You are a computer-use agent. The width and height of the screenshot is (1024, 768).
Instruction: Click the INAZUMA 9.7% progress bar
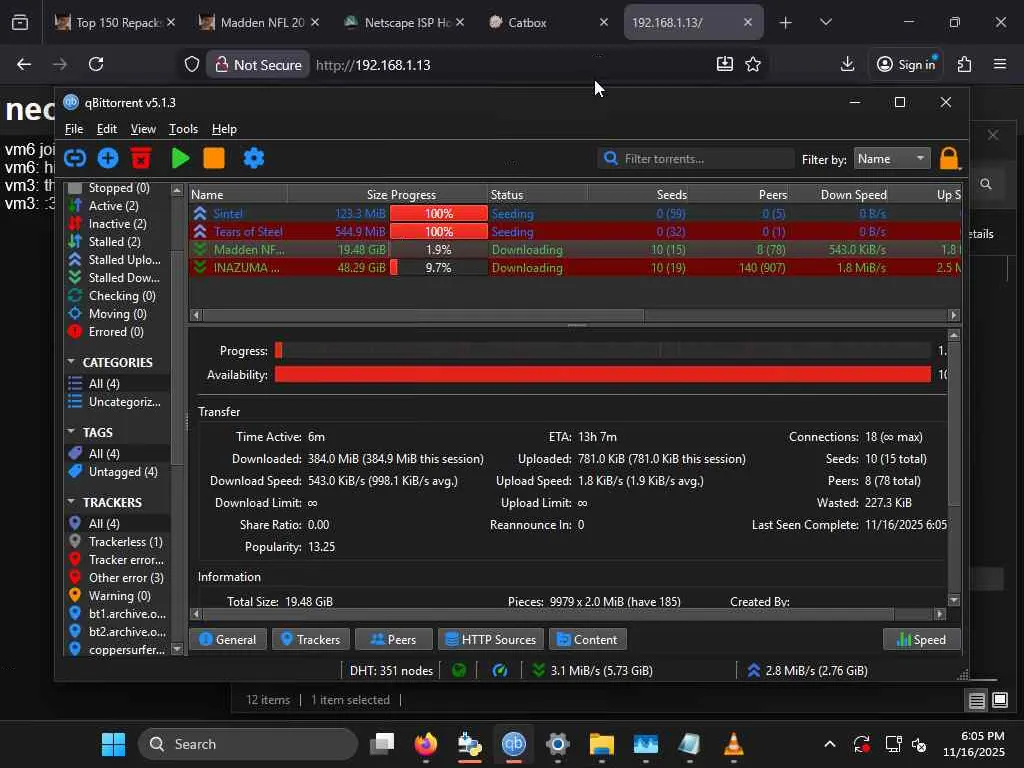[x=438, y=268]
